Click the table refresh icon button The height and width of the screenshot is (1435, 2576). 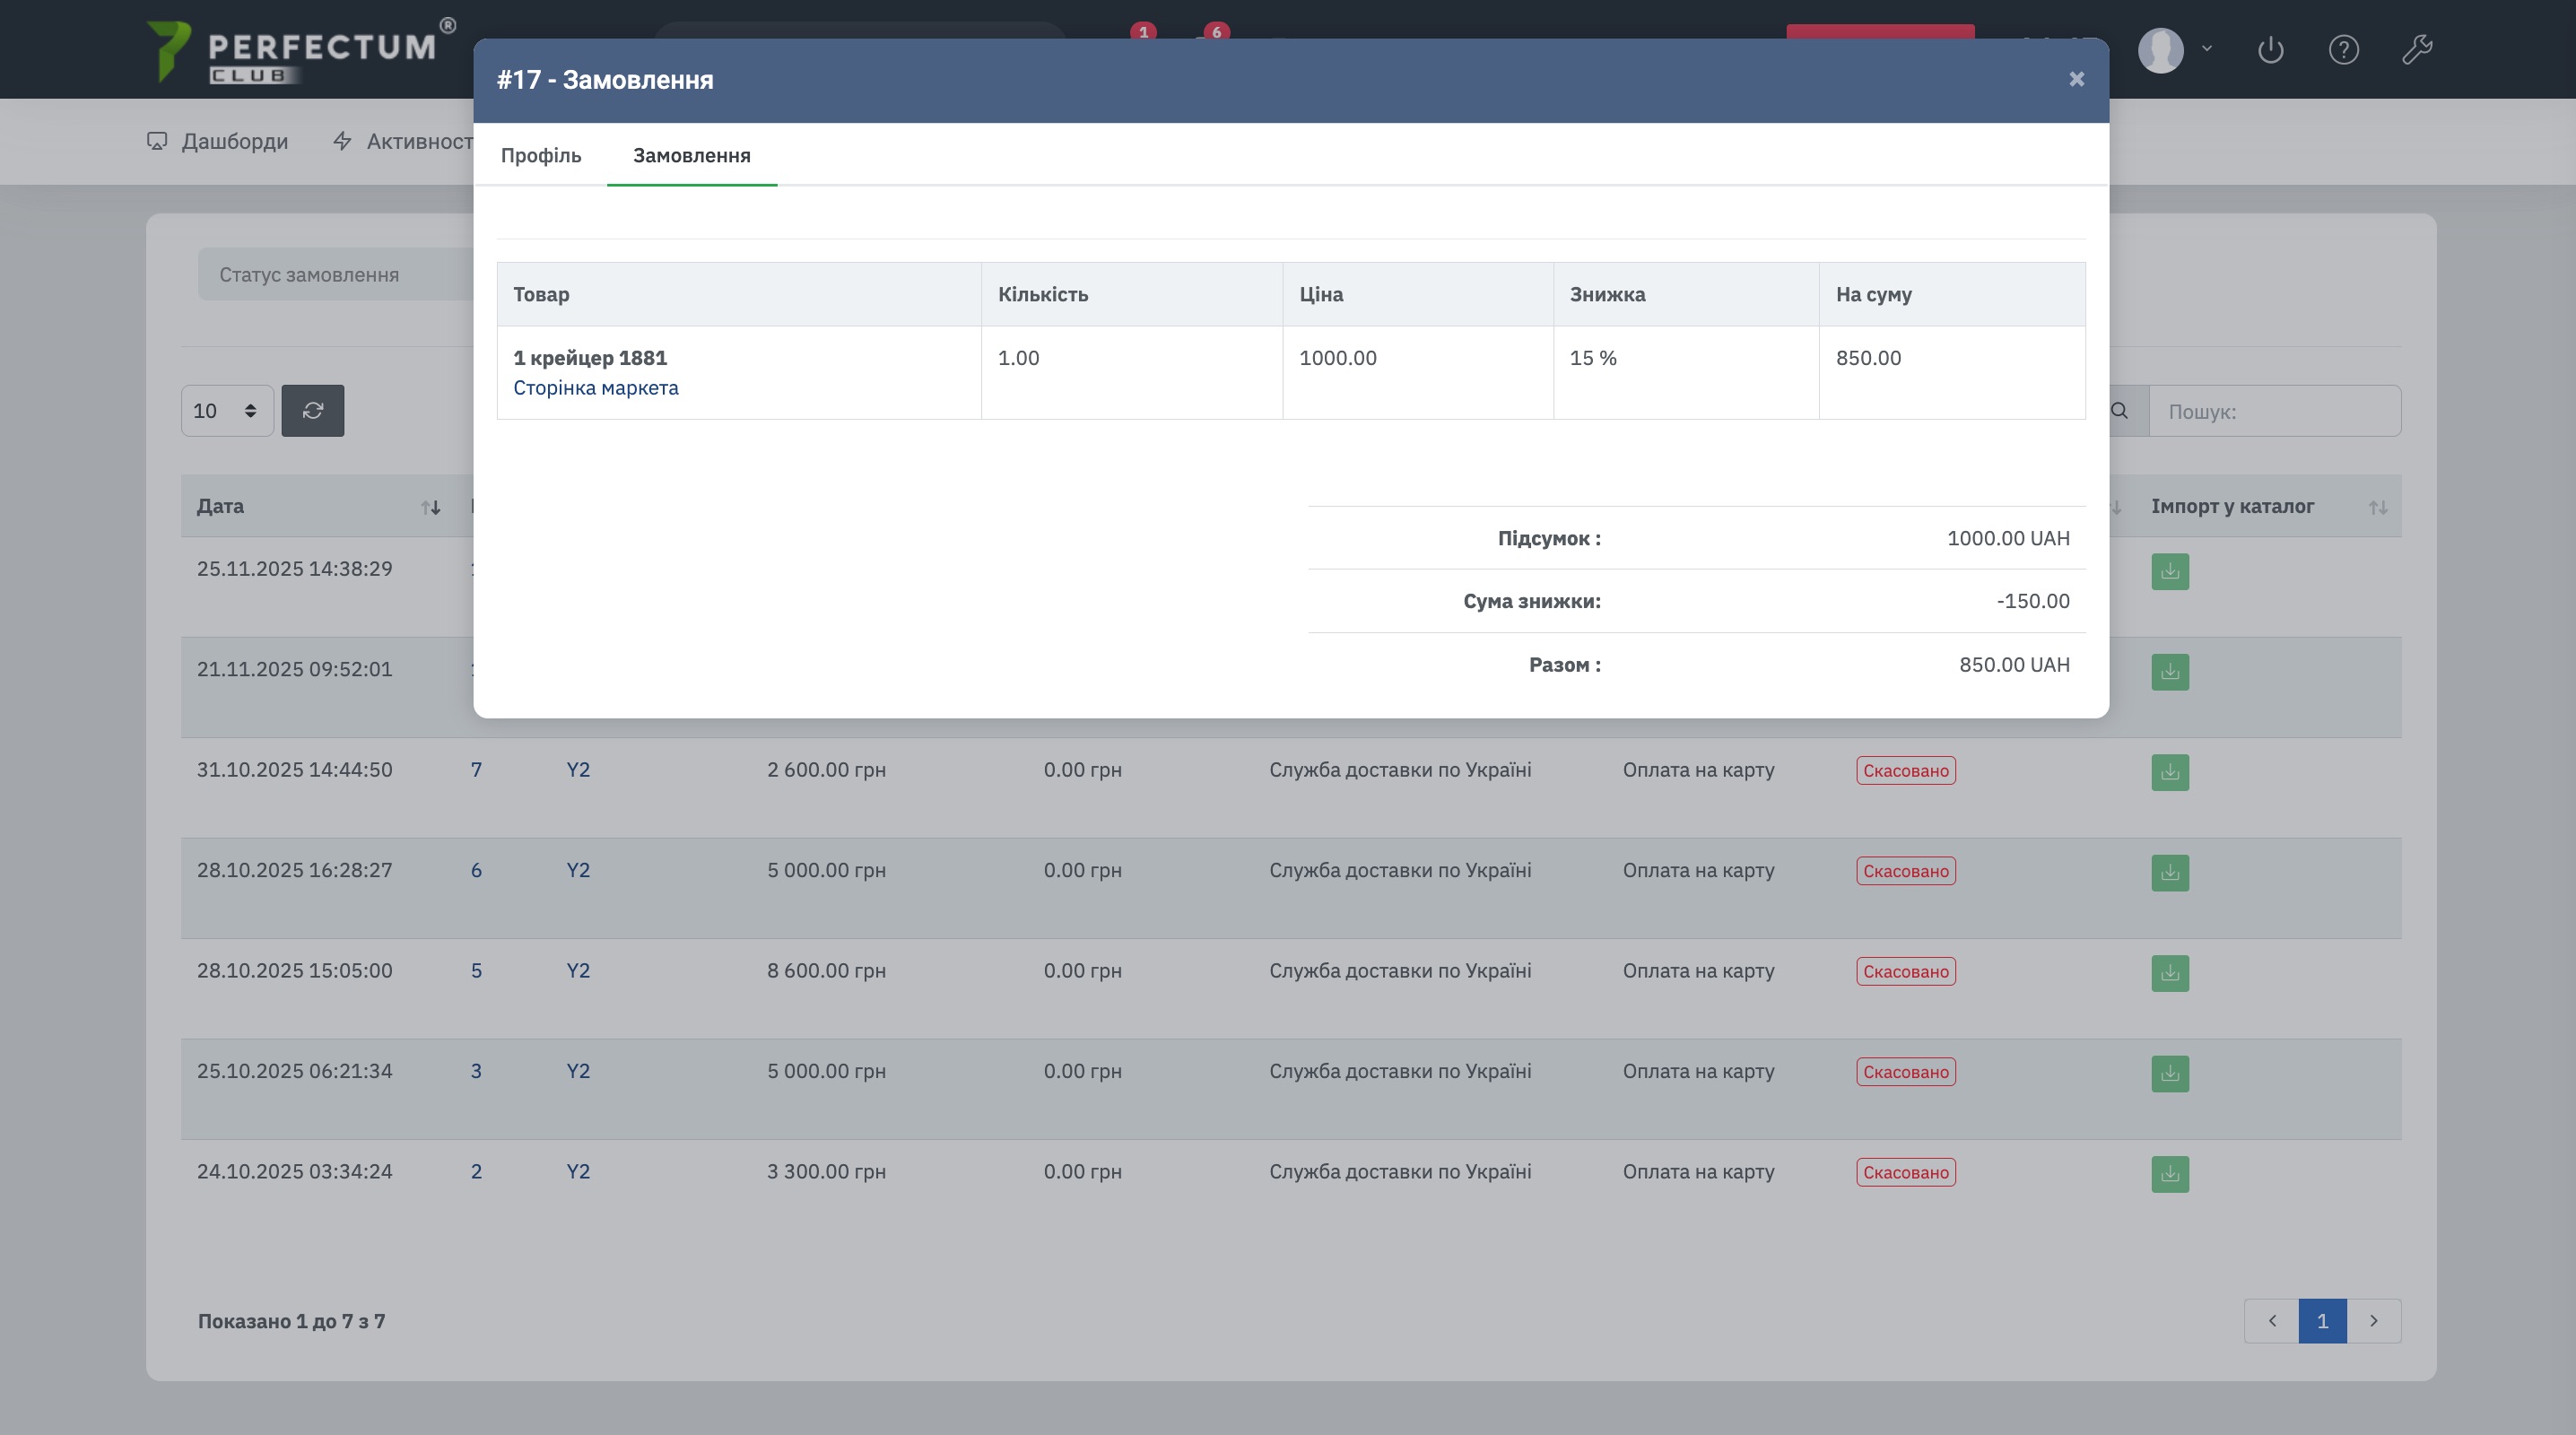[x=312, y=411]
